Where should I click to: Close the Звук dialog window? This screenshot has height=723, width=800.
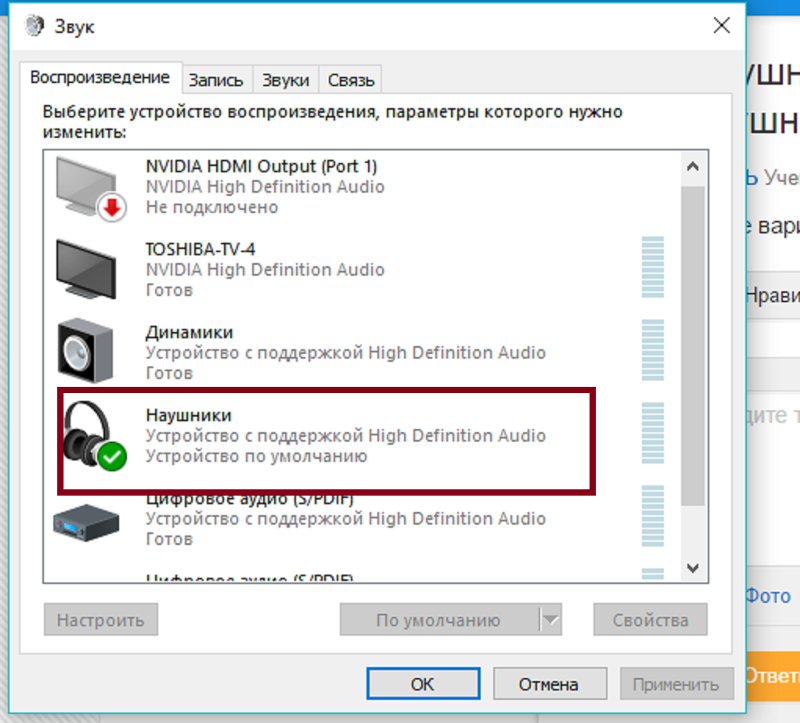pos(721,25)
